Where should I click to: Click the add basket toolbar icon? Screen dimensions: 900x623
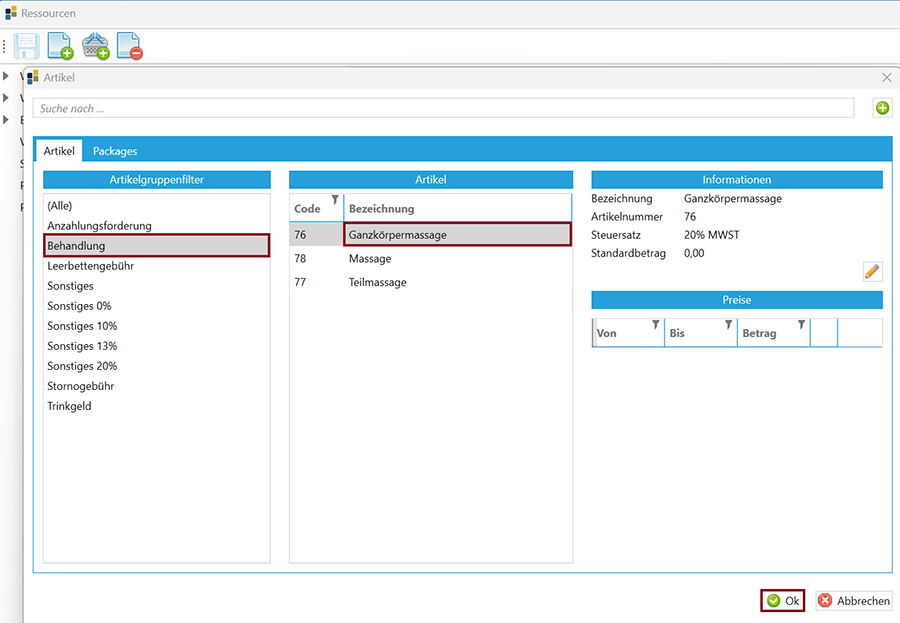click(95, 46)
